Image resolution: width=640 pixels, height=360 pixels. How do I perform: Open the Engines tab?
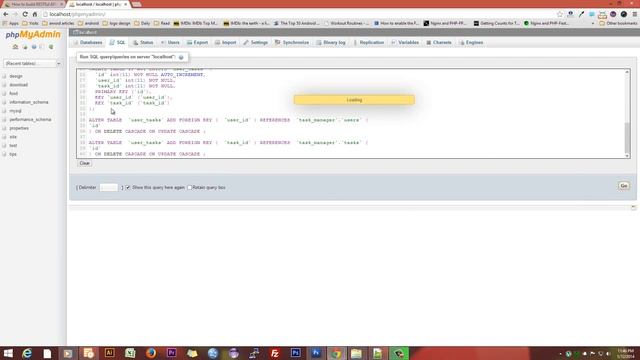click(x=471, y=42)
